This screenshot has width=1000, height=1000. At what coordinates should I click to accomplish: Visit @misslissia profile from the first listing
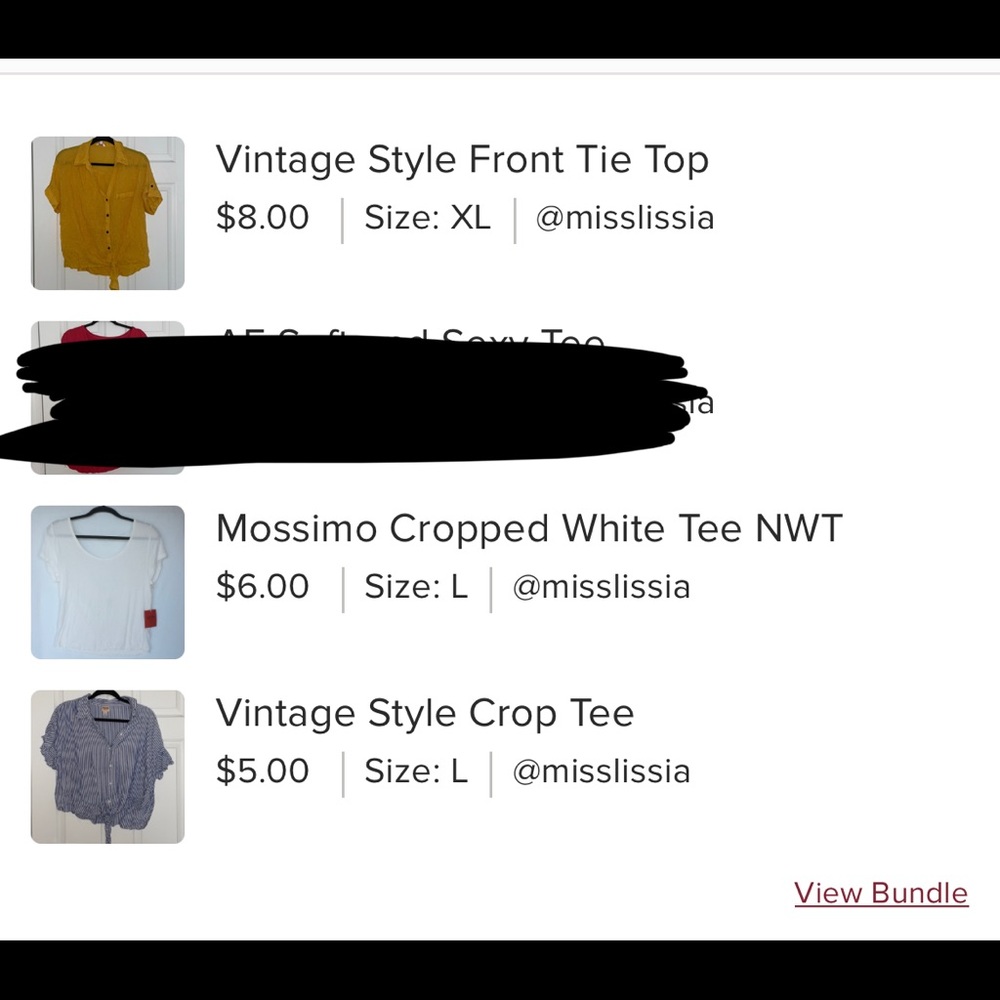click(624, 217)
